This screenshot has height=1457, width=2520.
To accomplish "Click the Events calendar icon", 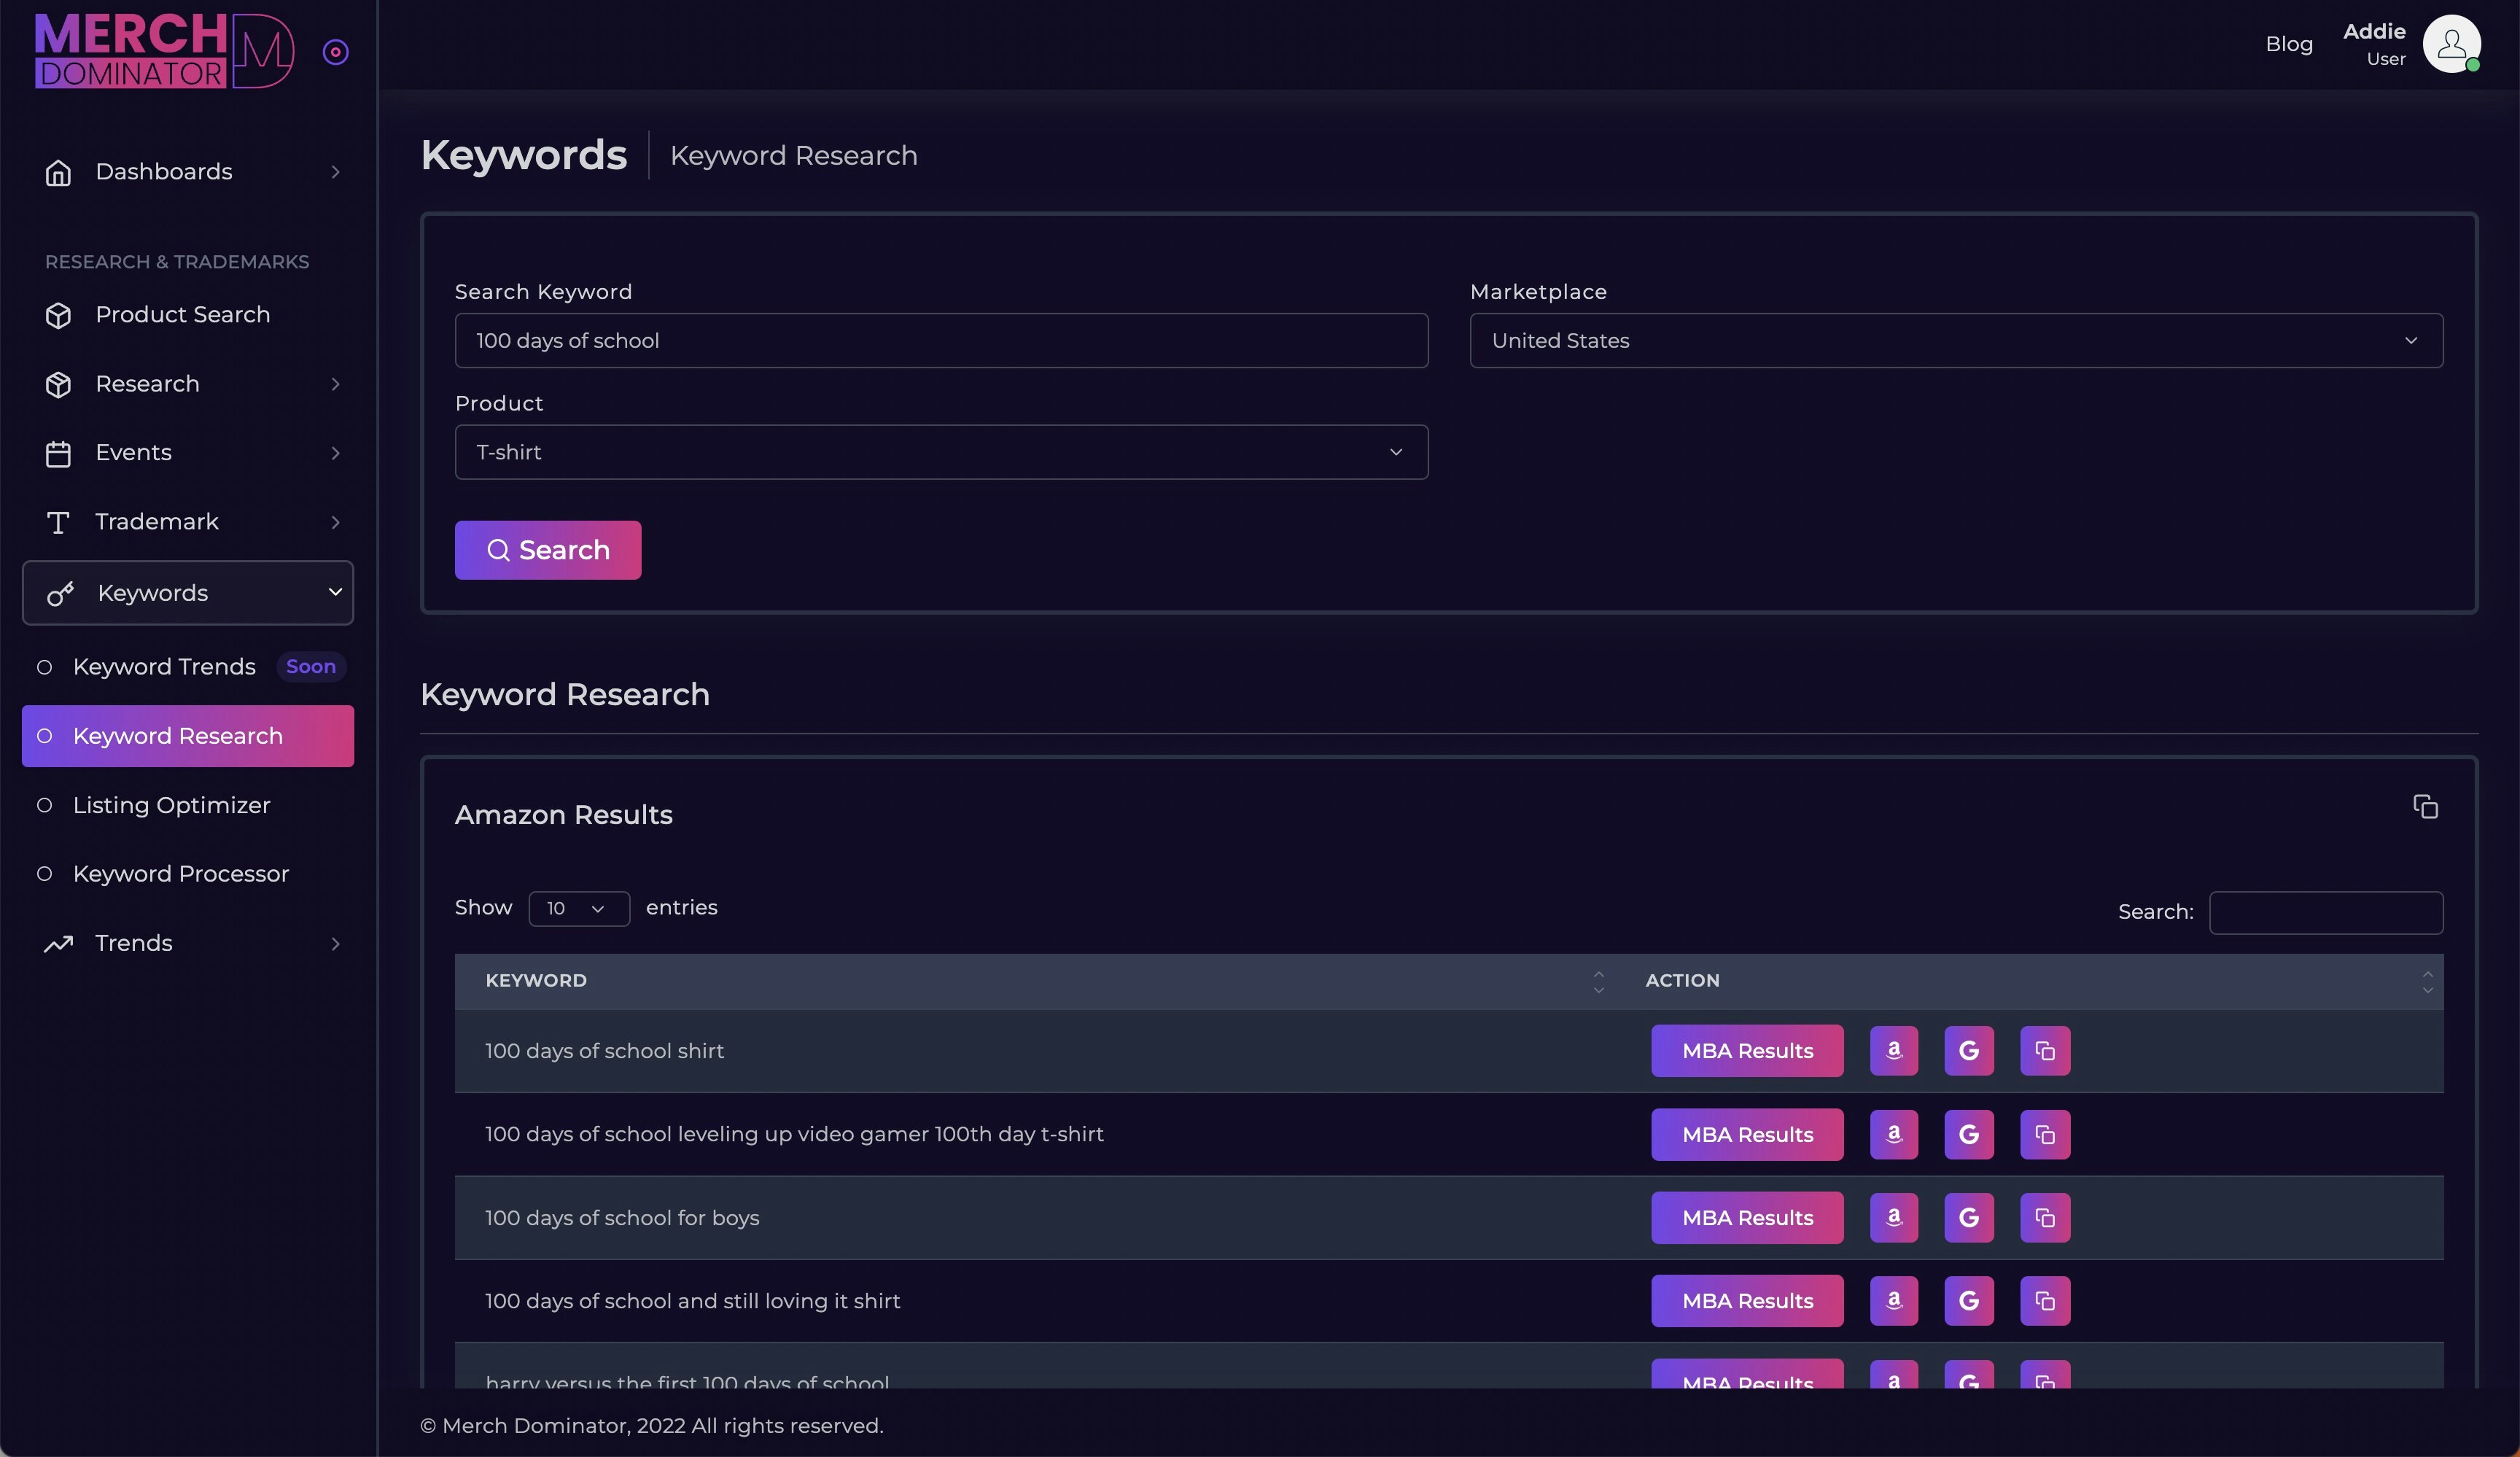I will click(x=58, y=453).
